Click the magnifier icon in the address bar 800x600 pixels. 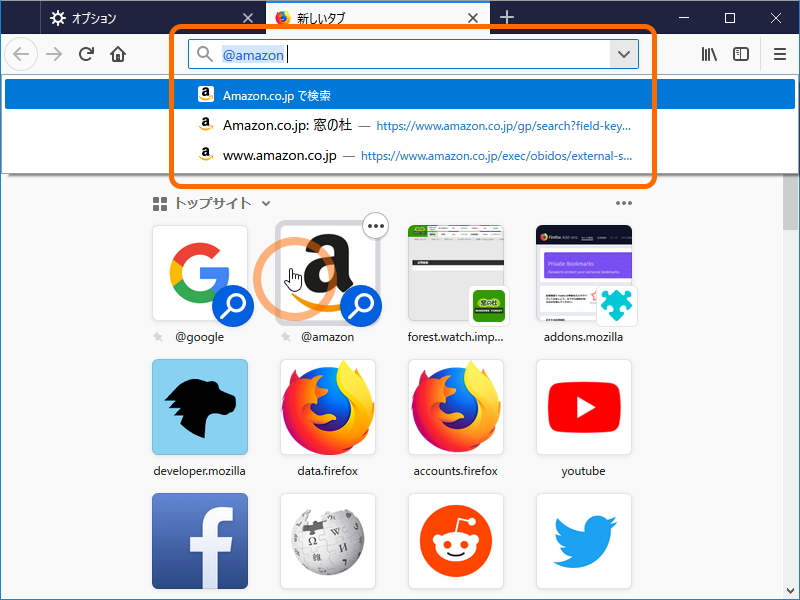click(x=202, y=54)
